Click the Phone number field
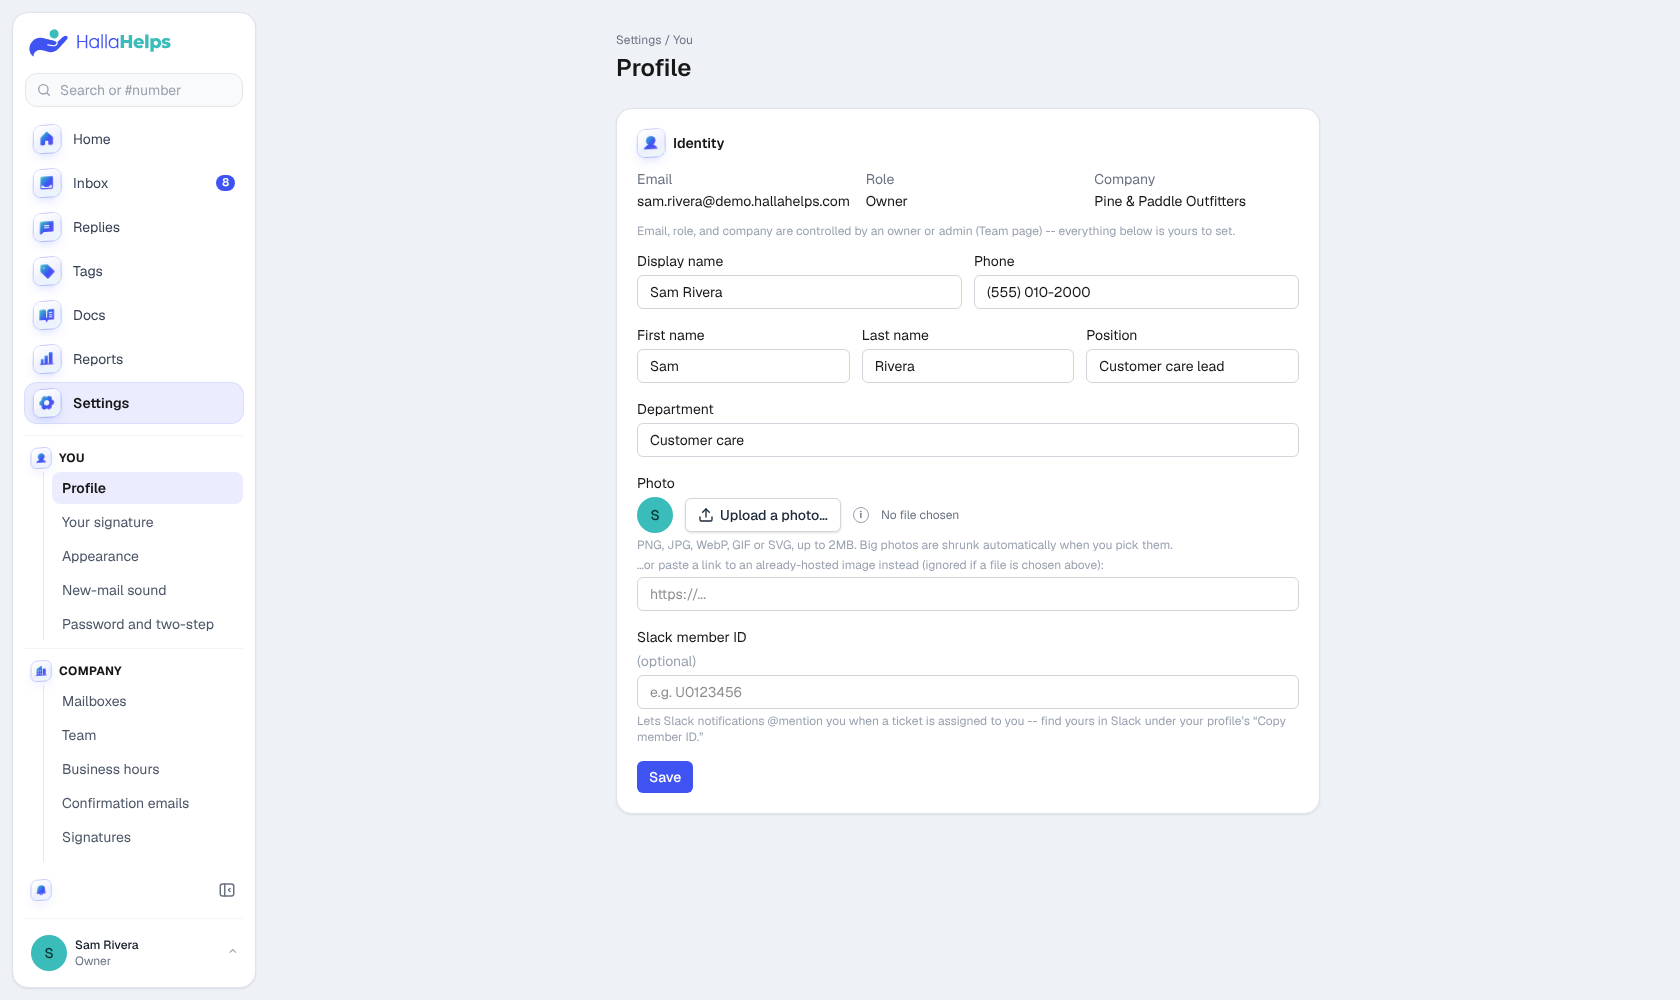This screenshot has height=1000, width=1680. [1136, 292]
